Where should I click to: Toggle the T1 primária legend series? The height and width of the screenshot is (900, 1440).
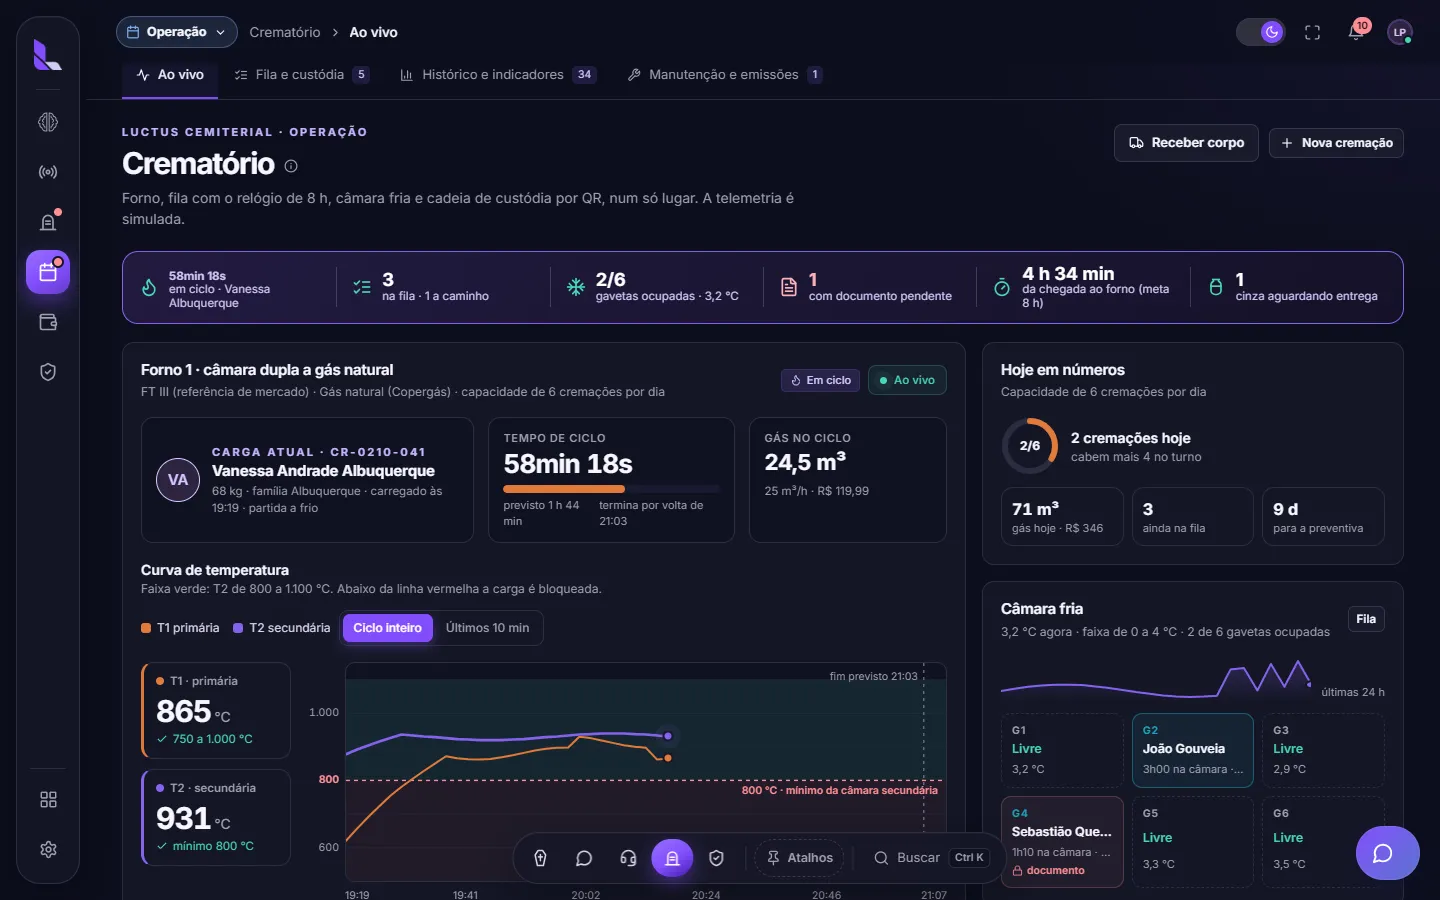click(180, 628)
